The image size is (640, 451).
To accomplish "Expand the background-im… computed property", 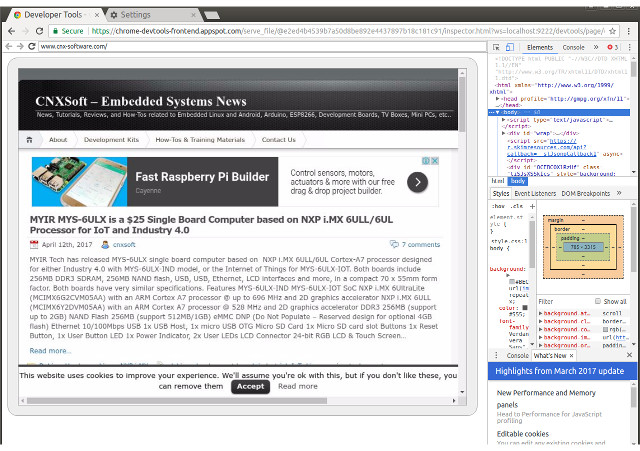I will coord(540,338).
